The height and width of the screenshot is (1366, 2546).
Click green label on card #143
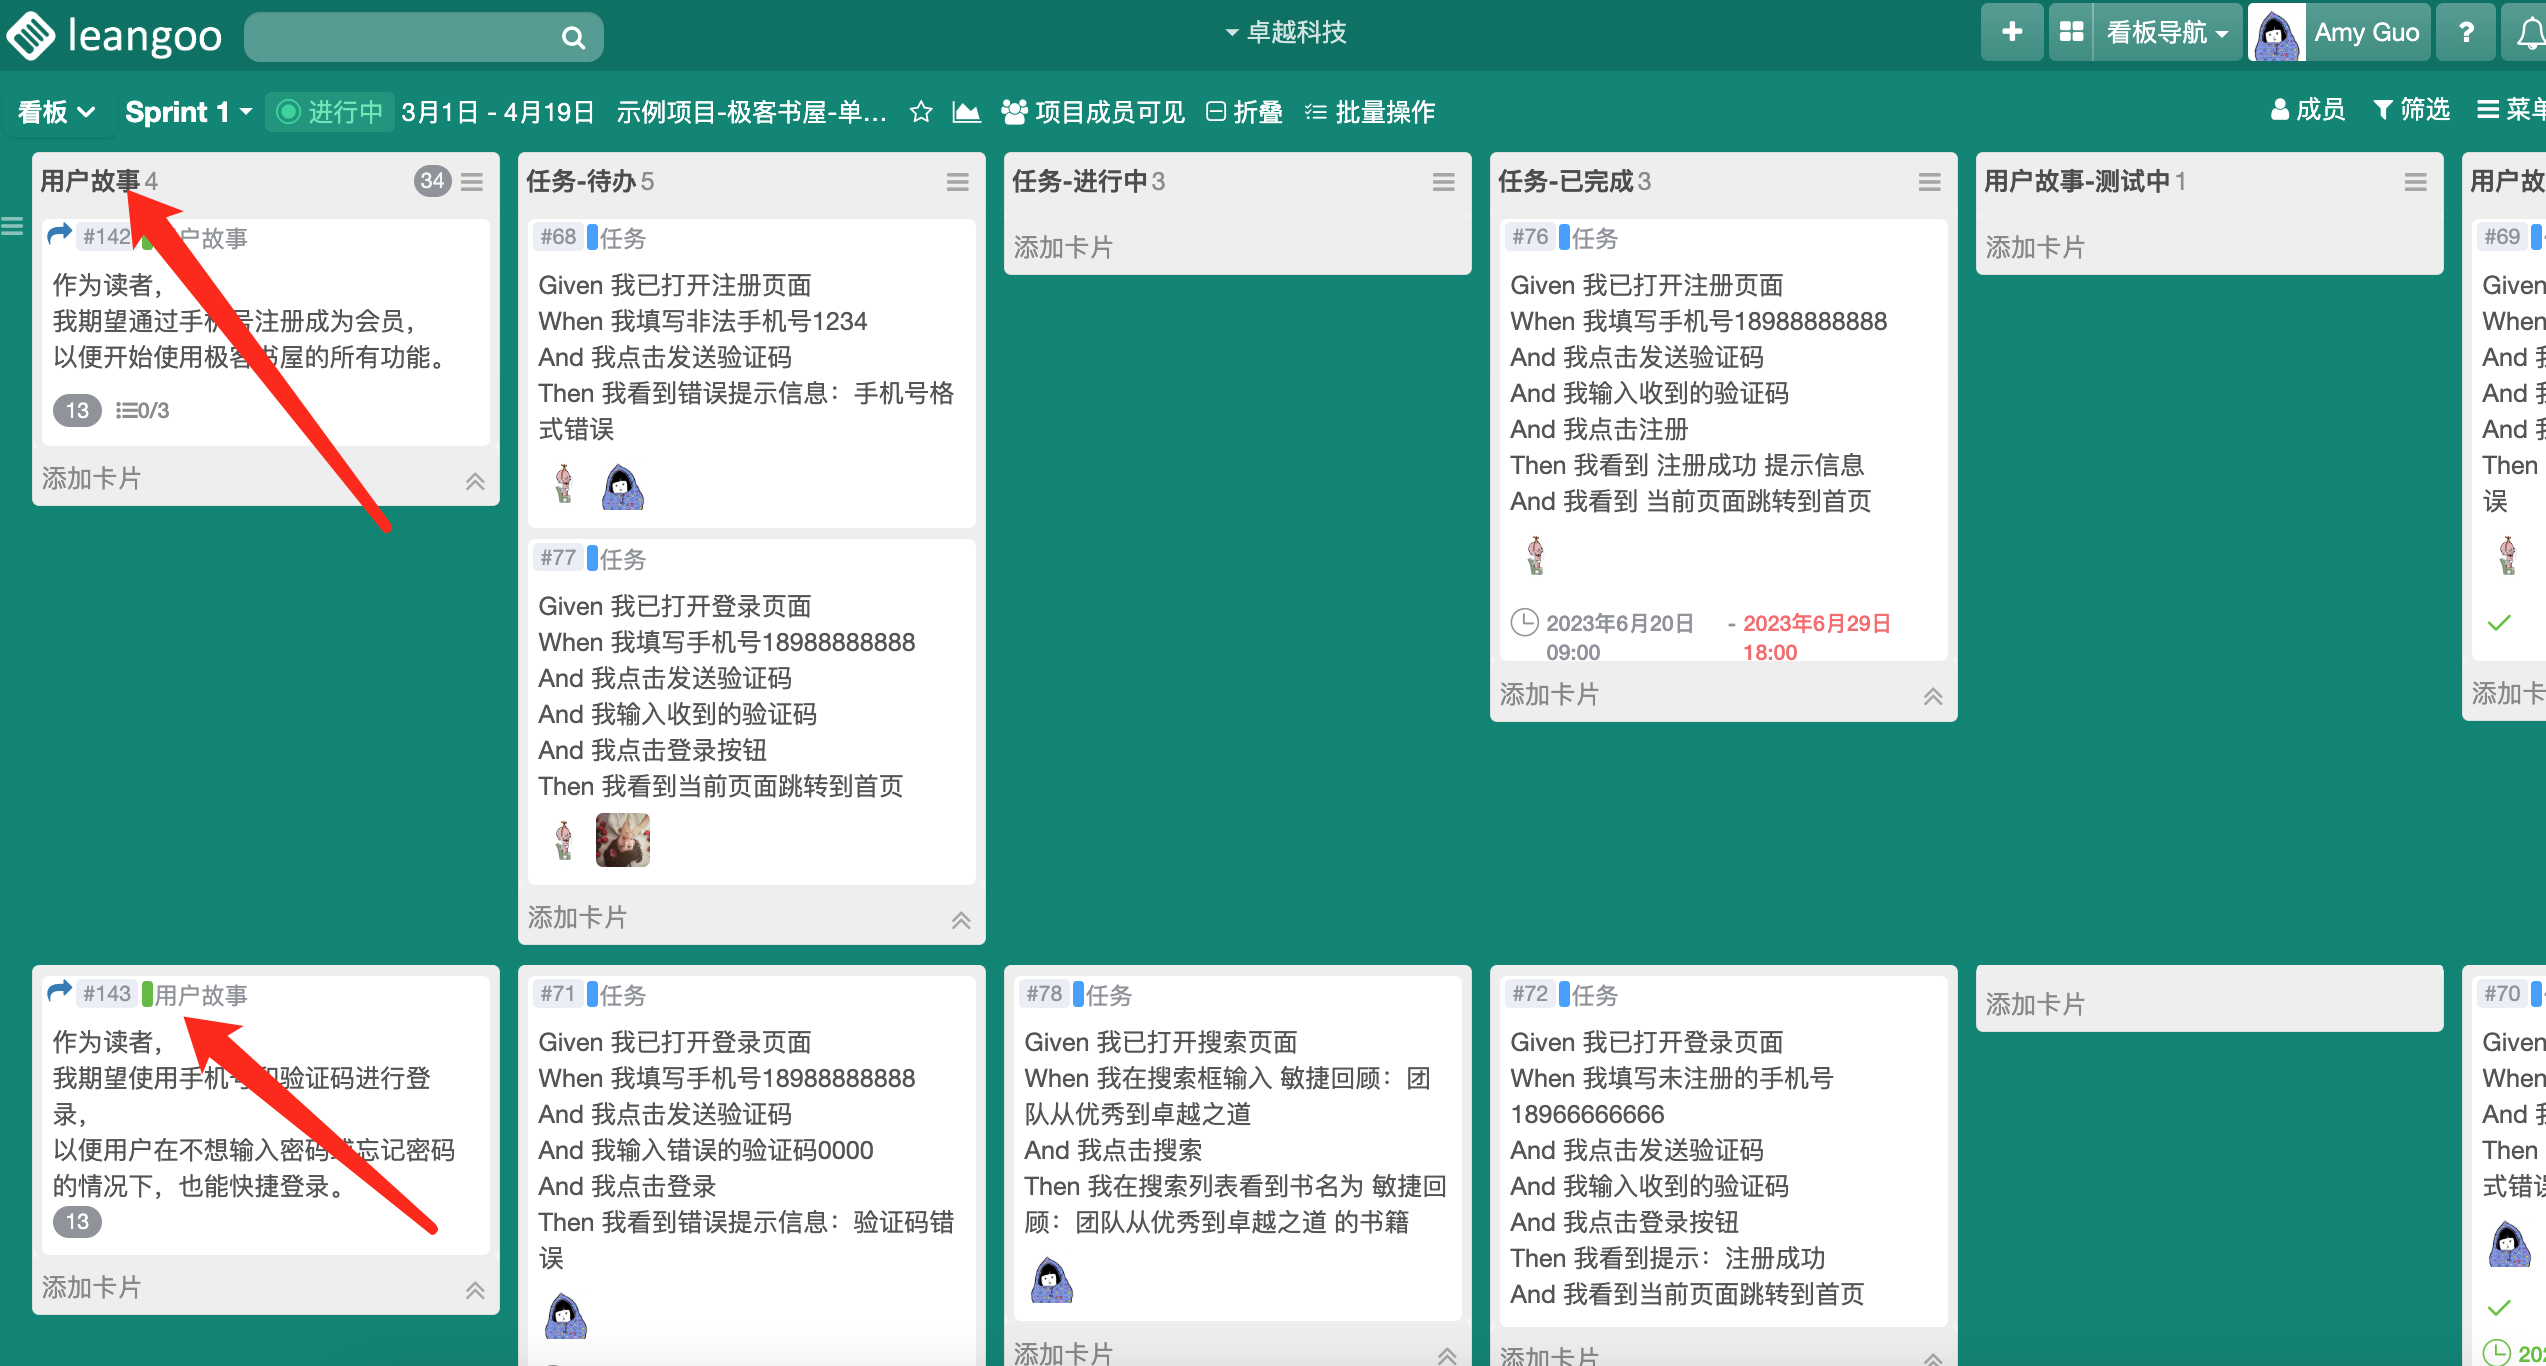point(147,994)
